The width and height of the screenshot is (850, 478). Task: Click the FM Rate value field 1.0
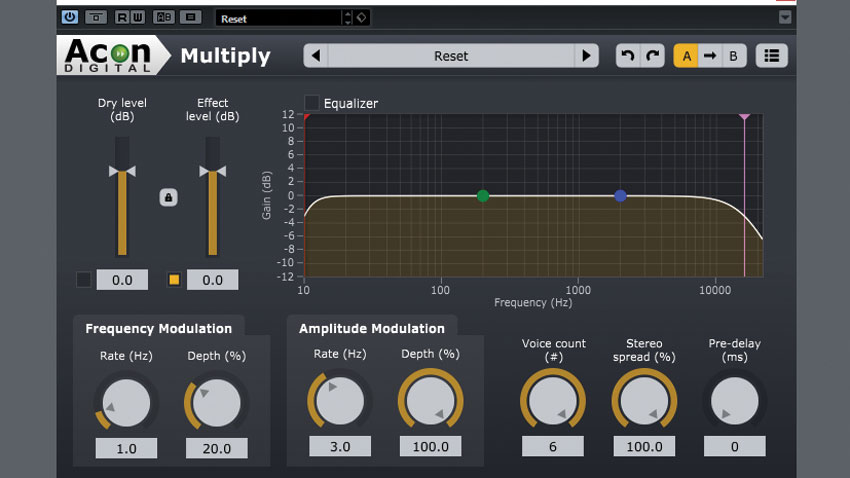(126, 448)
